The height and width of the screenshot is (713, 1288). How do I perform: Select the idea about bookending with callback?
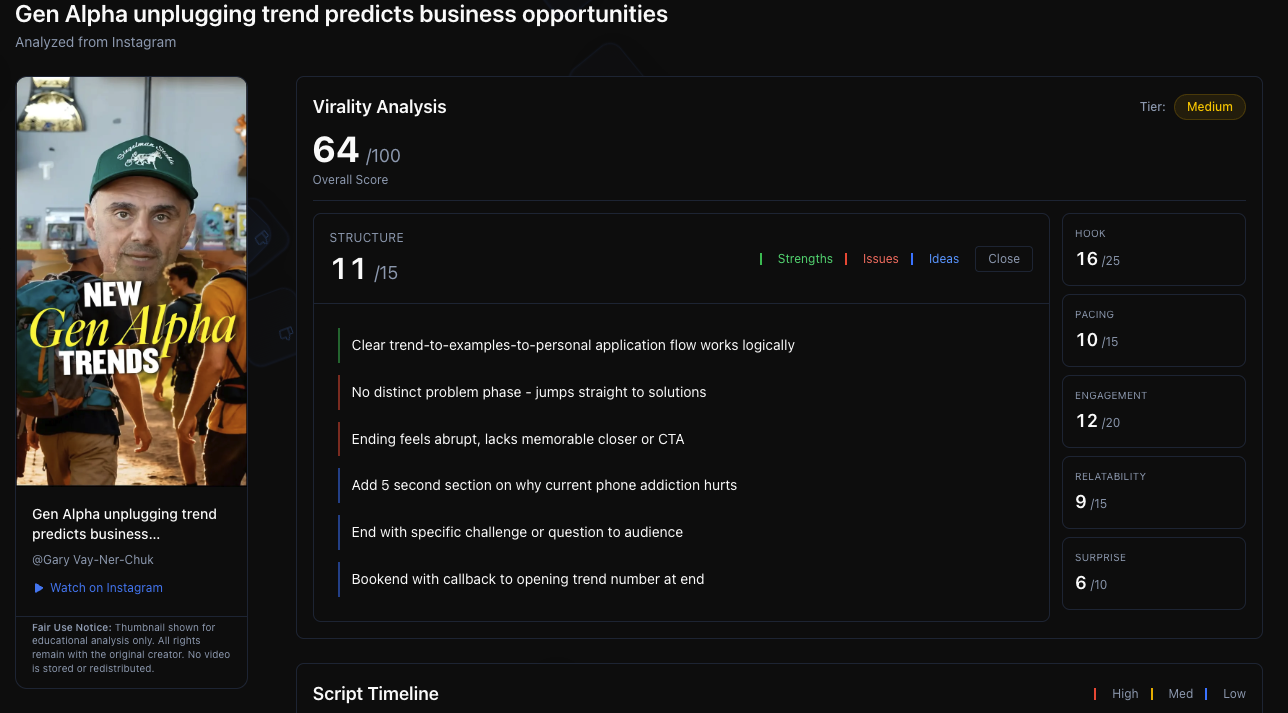pyautogui.click(x=528, y=579)
